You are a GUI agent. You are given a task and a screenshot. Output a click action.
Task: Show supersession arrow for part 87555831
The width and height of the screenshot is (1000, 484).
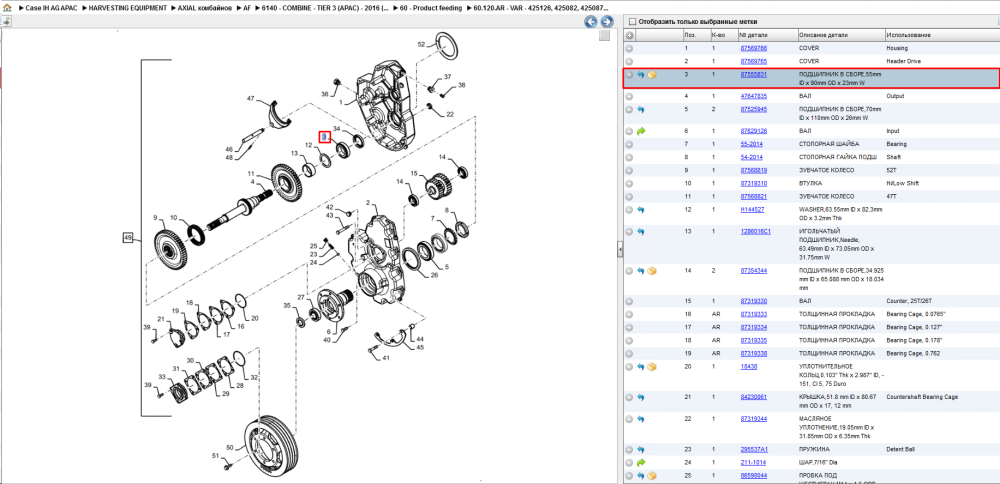pyautogui.click(x=641, y=75)
